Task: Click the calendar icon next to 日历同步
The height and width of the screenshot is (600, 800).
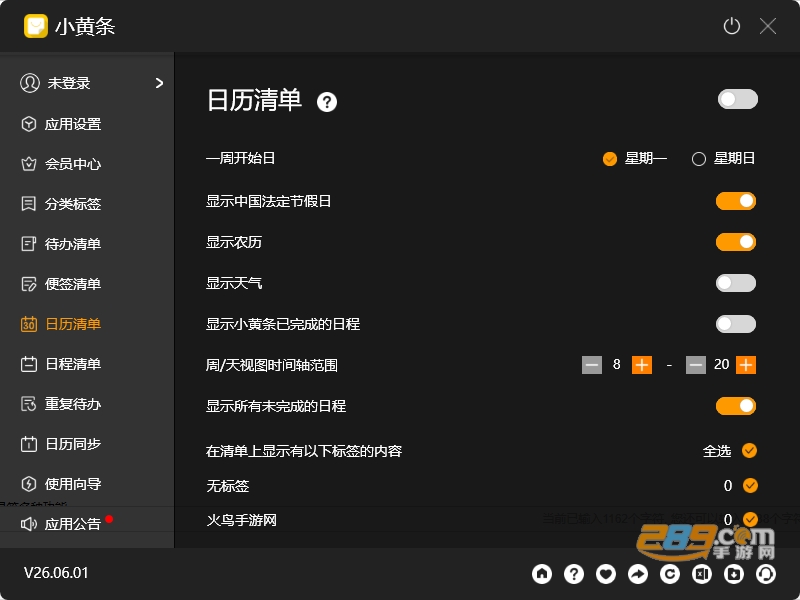Action: pos(29,444)
